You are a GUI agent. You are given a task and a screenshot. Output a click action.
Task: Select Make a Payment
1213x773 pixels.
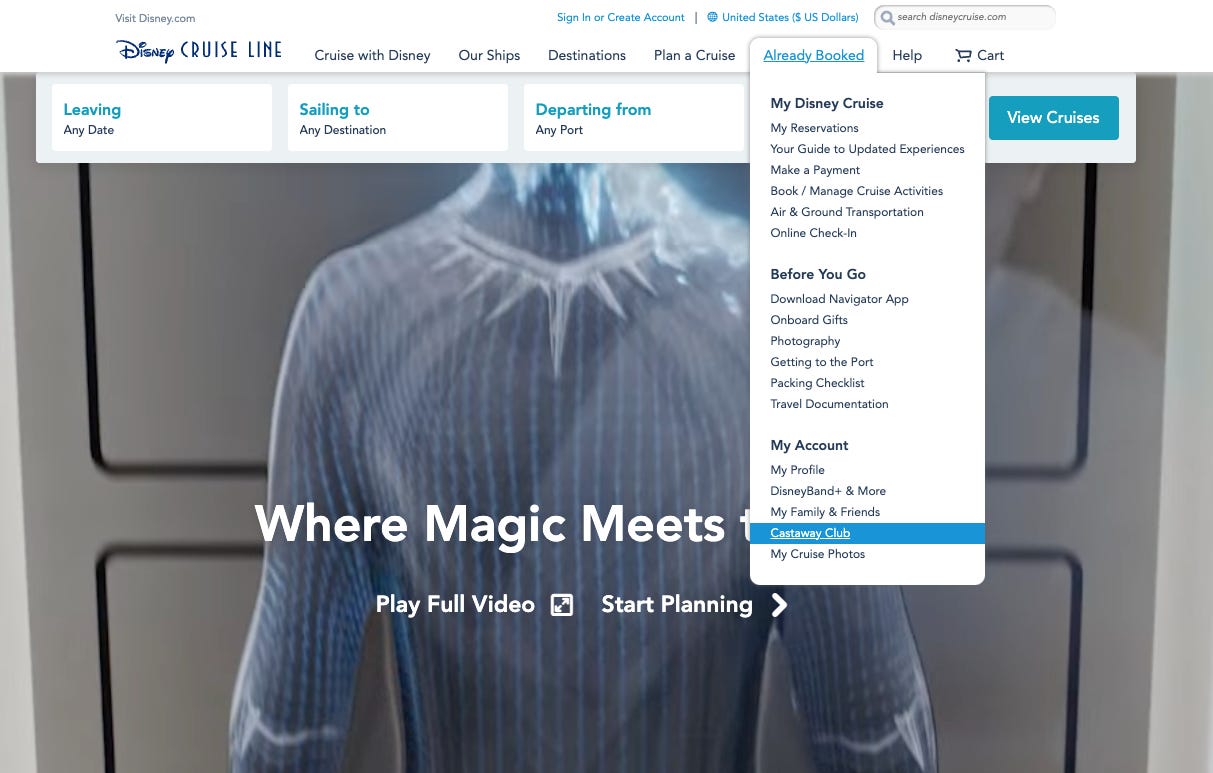point(815,170)
